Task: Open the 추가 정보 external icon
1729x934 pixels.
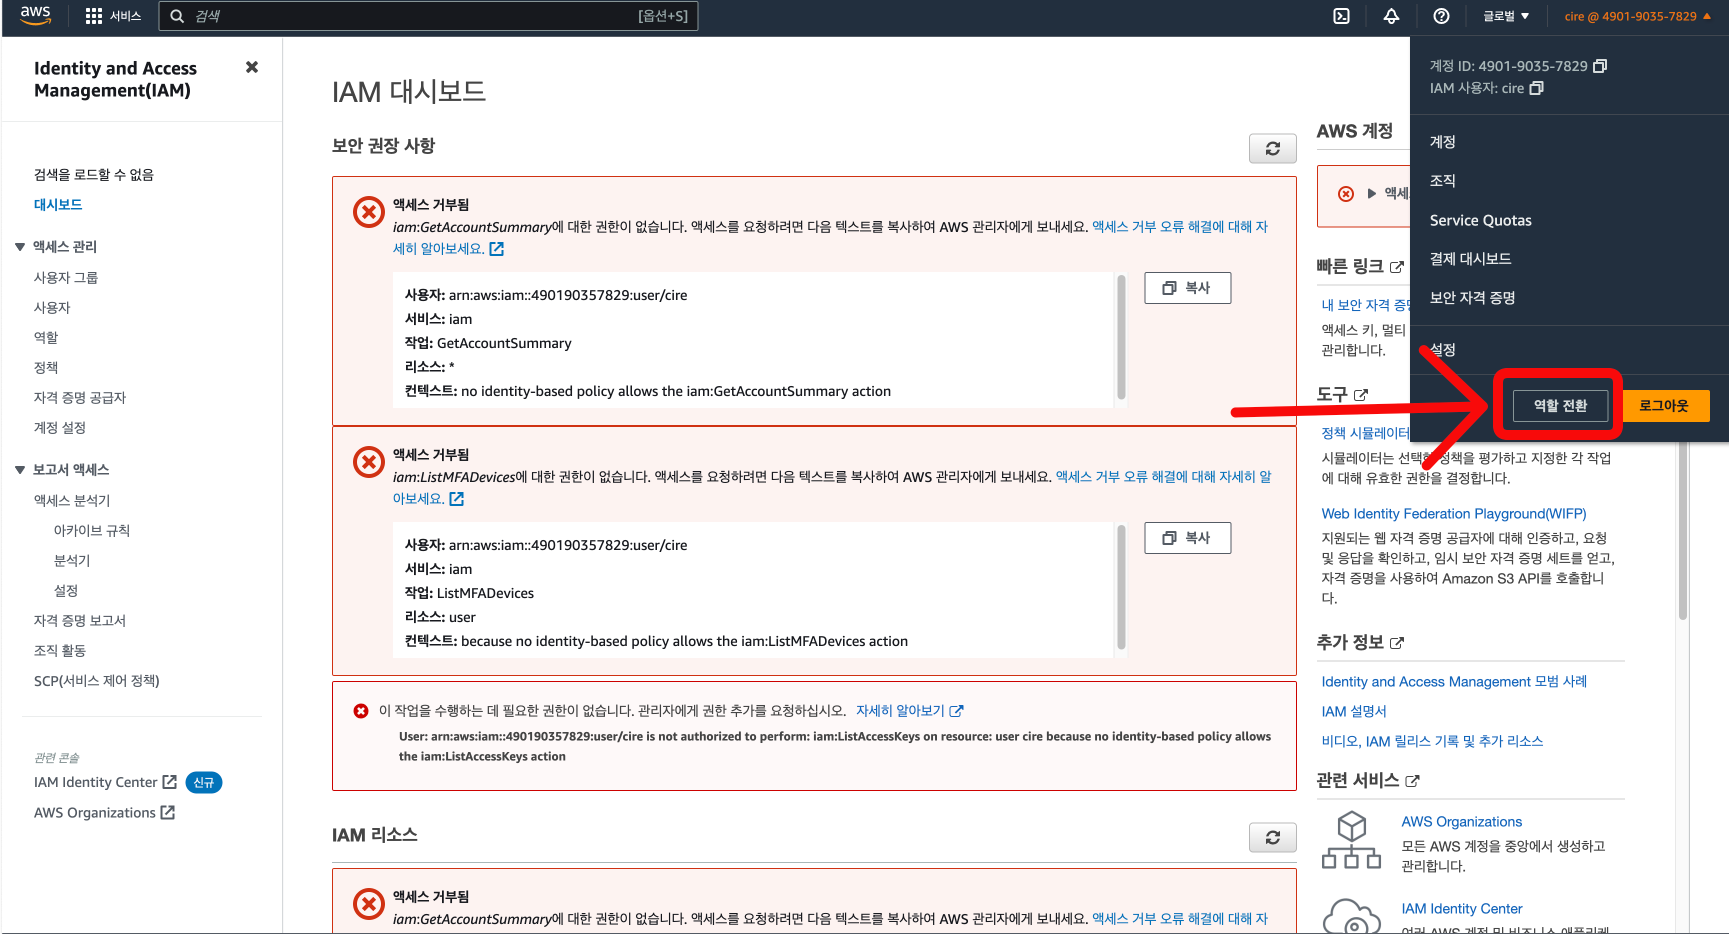Action: pos(1397,643)
